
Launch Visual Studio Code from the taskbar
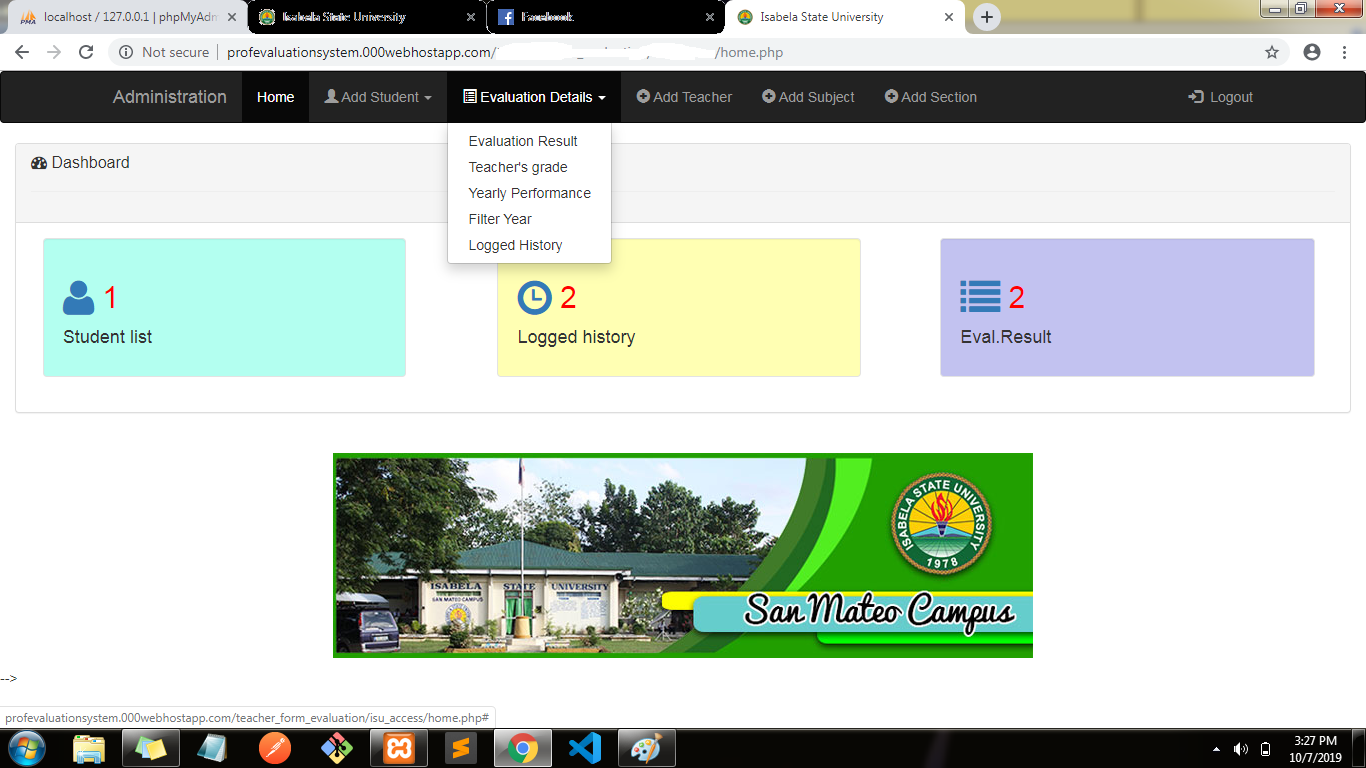click(x=585, y=747)
